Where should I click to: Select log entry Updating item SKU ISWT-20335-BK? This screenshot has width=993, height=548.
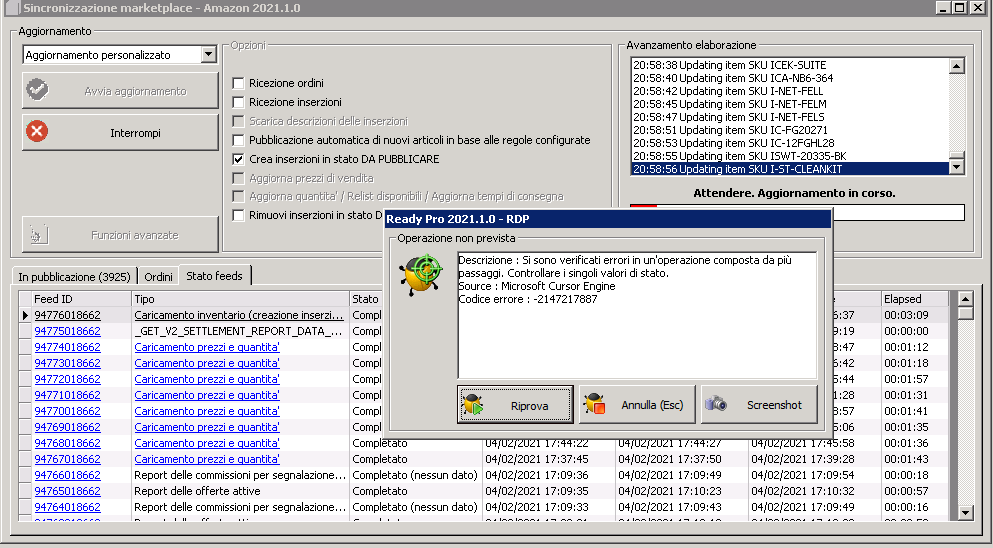click(790, 156)
